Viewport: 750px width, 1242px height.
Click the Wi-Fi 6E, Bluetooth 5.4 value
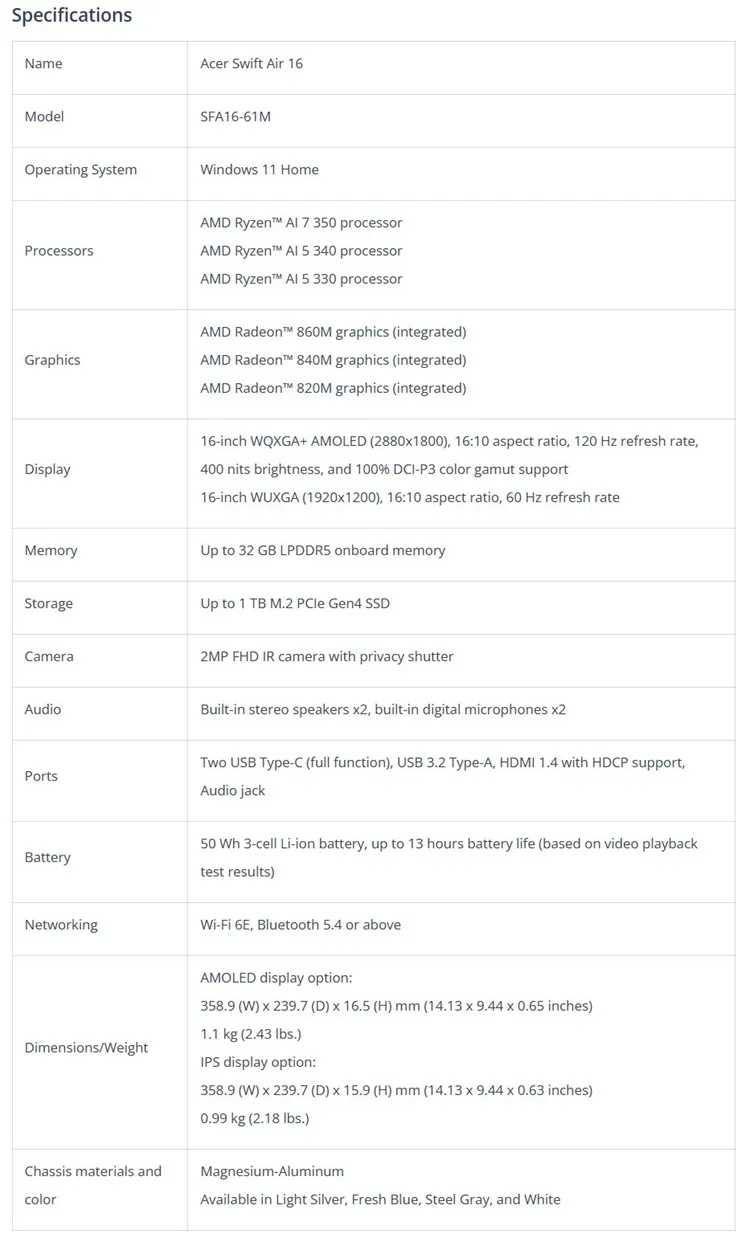pos(300,924)
